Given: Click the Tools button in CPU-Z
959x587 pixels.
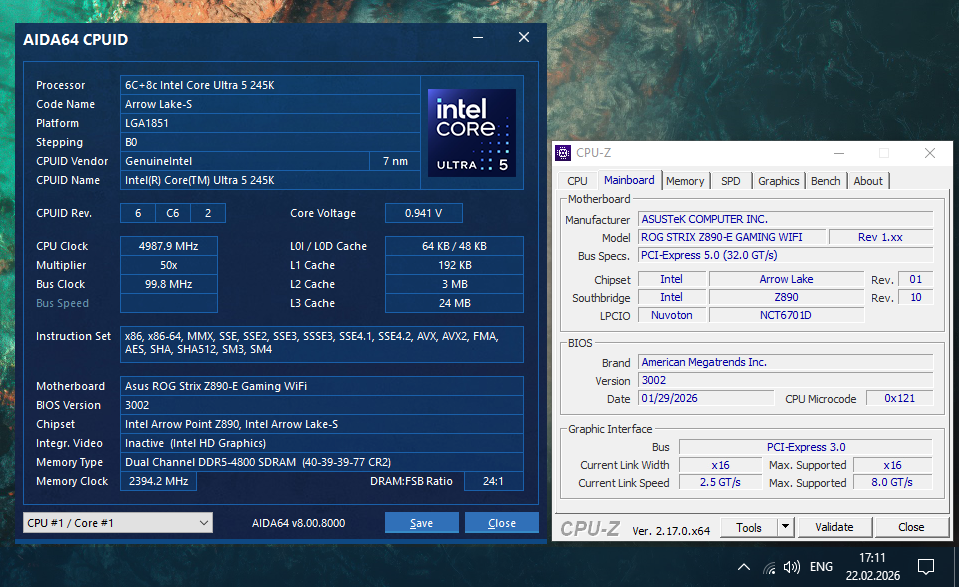Looking at the screenshot, I should click(x=749, y=527).
